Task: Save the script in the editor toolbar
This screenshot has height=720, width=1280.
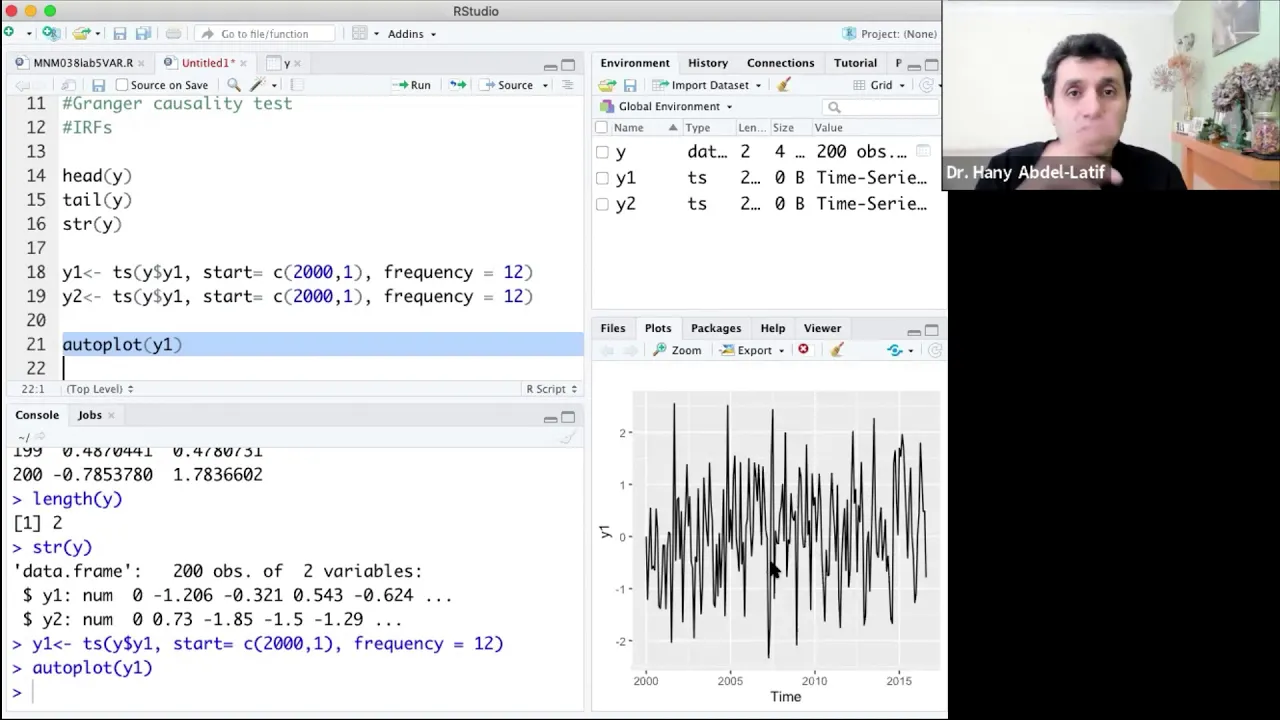Action: tap(98, 85)
